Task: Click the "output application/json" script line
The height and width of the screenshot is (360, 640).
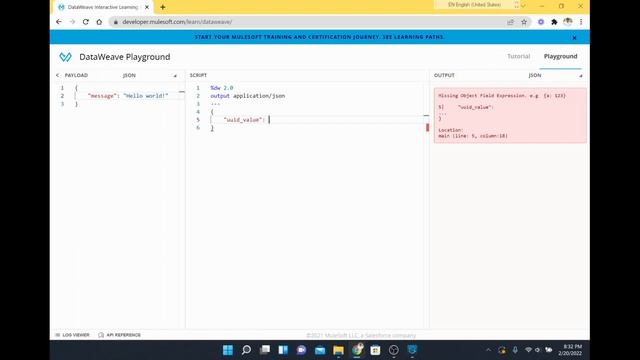Action: [x=248, y=96]
